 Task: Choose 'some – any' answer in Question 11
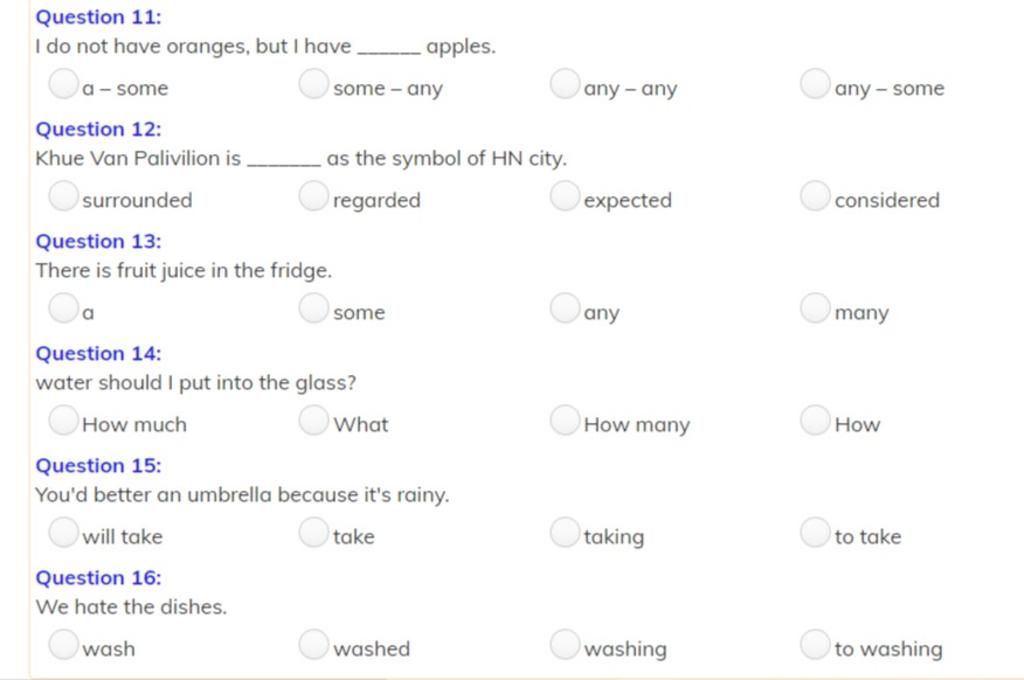[x=313, y=84]
